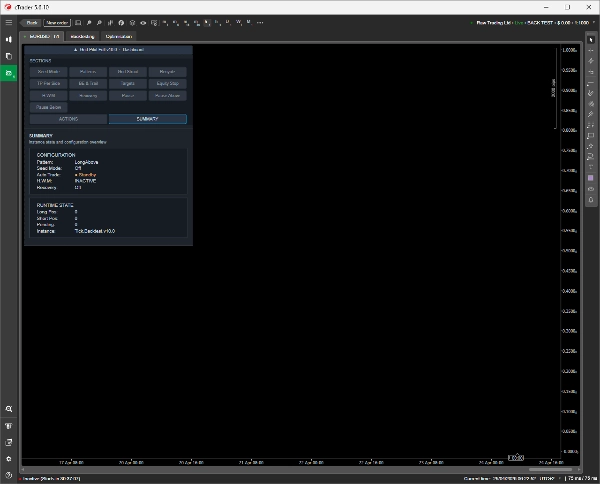Toggle the drawings visibility eye icon
This screenshot has width=600, height=484.
point(591,189)
